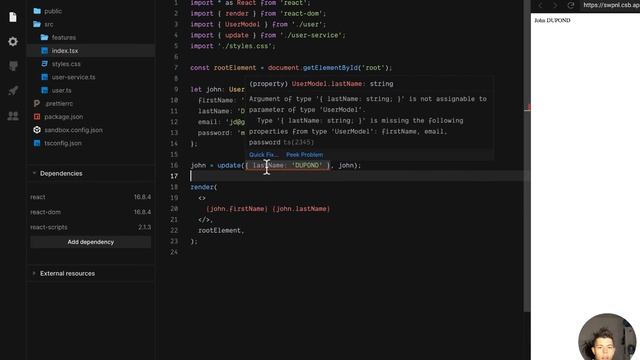Click the .prettierrc Prettier icon
The image size is (640, 360).
tap(37, 104)
